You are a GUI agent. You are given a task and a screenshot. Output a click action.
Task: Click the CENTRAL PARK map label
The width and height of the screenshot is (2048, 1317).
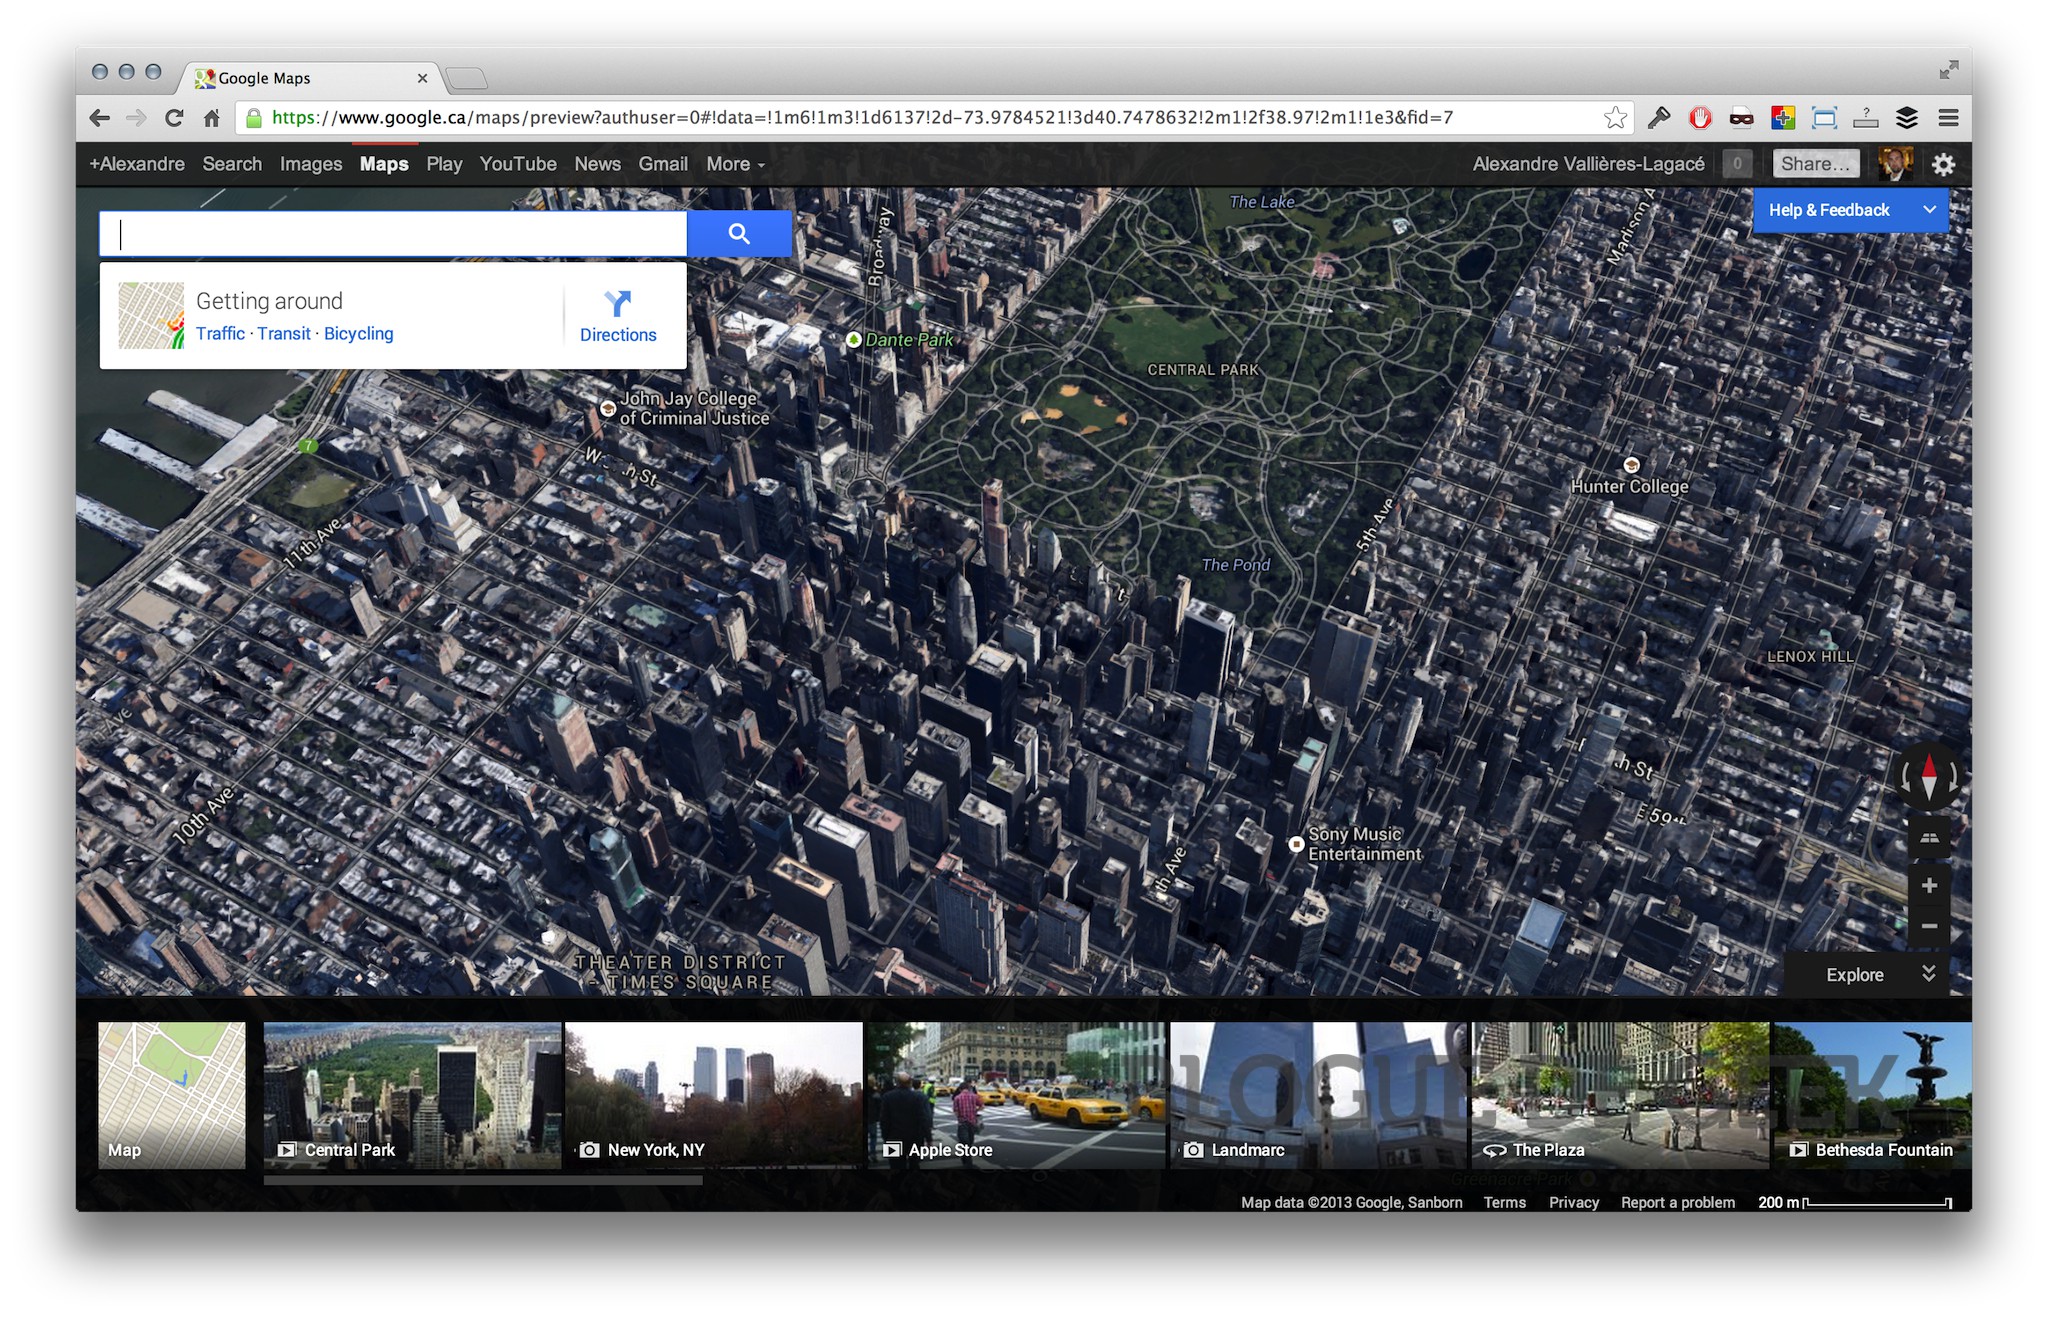click(x=1203, y=369)
